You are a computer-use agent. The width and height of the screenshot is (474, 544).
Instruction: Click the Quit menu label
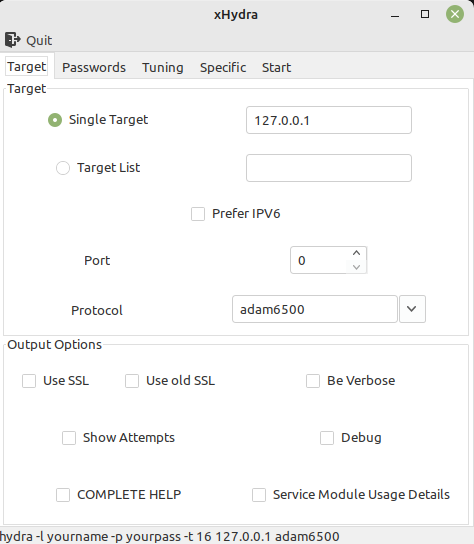[39, 41]
